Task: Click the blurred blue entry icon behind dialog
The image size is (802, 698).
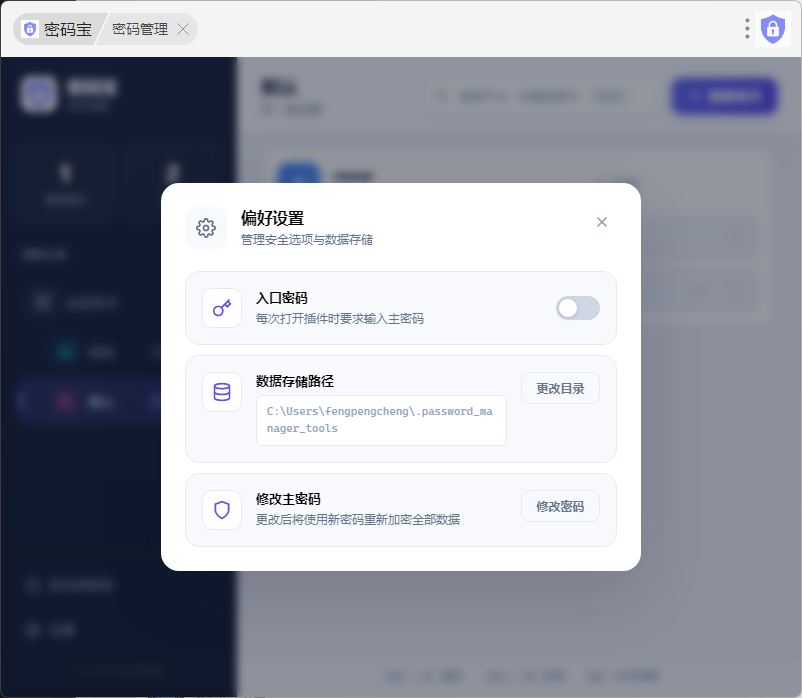Action: tap(299, 174)
